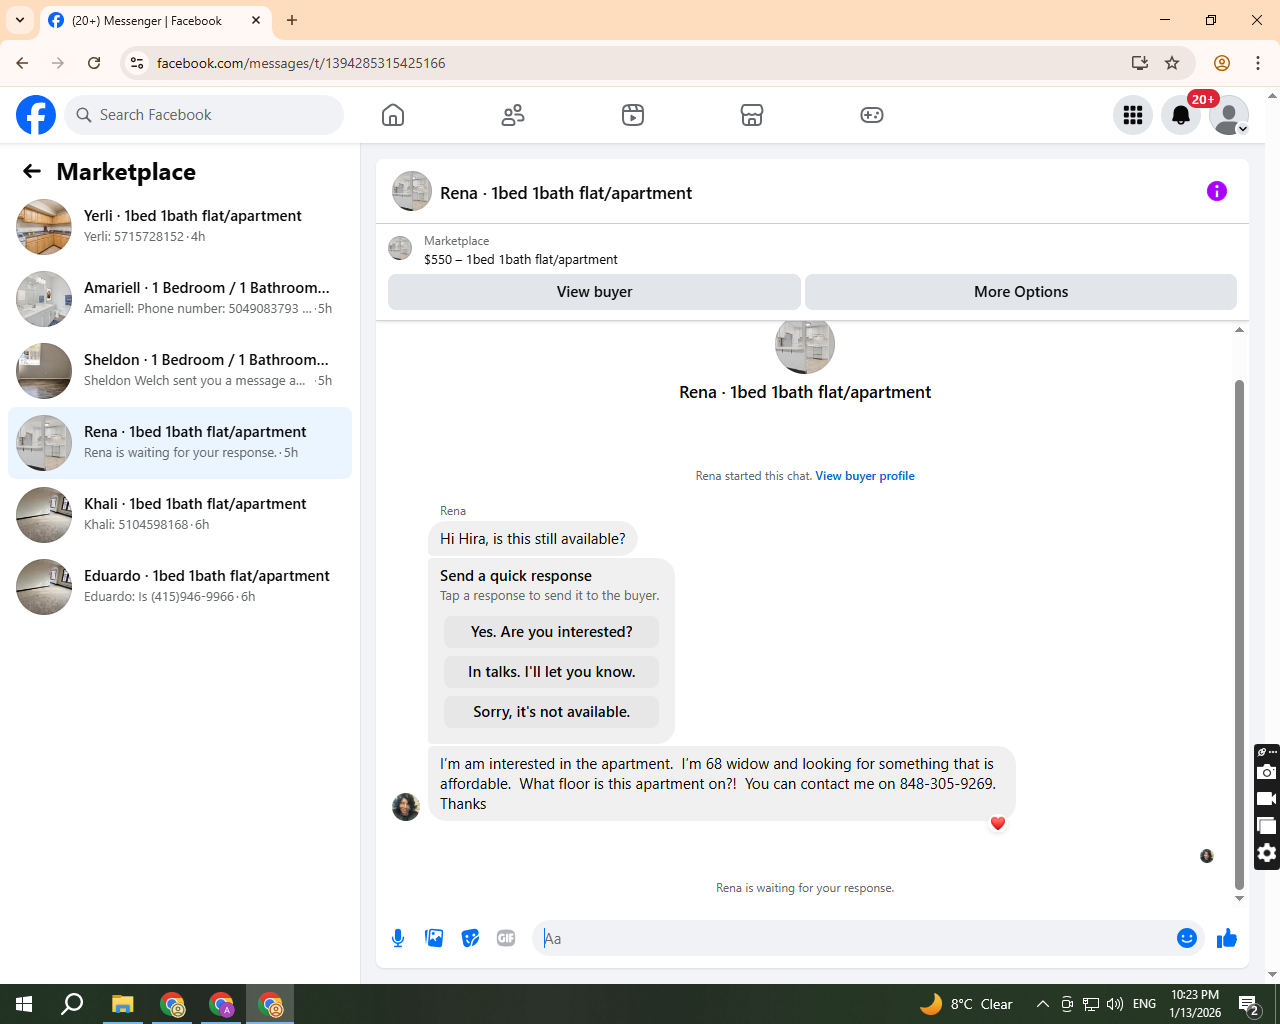1280x1024 pixels.
Task: Open the Friends icon in the top navigation
Action: point(513,115)
